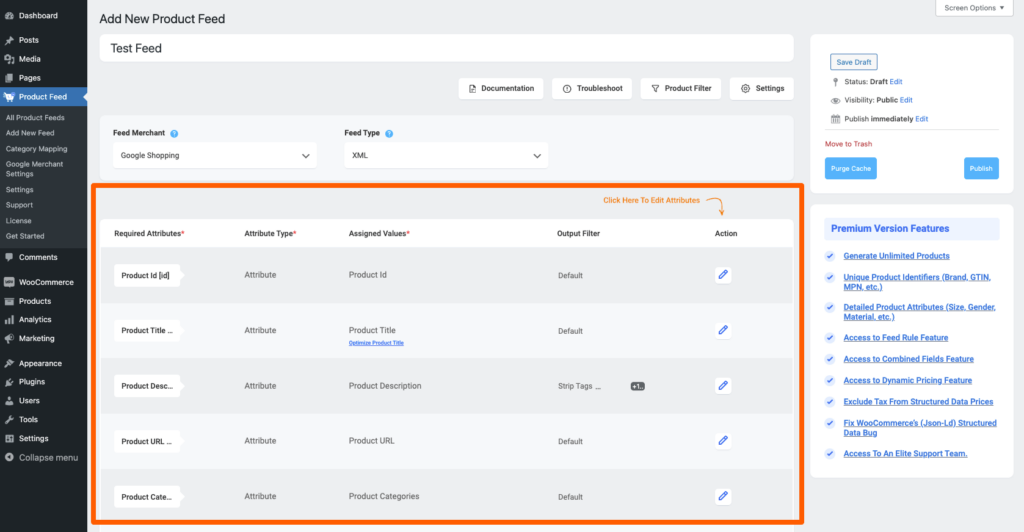1024x532 pixels.
Task: Click the Appearance brush icon
Action: coord(9,364)
